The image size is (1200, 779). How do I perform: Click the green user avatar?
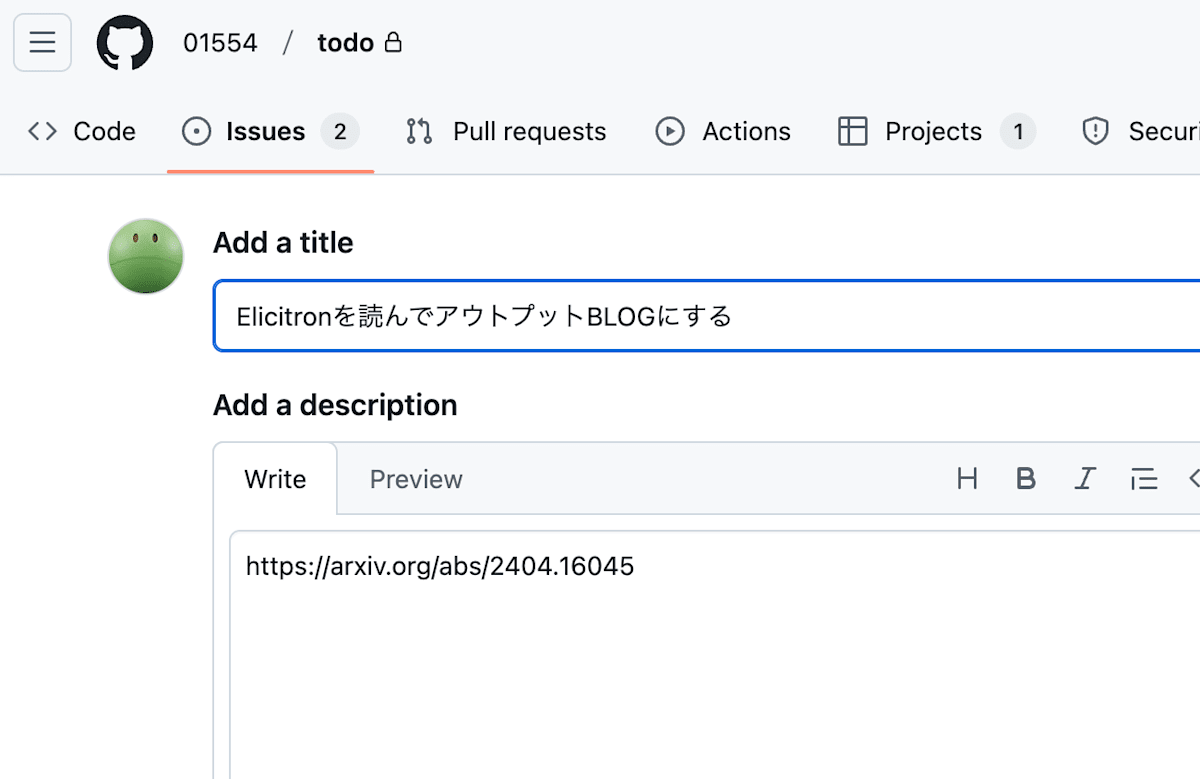[x=146, y=257]
